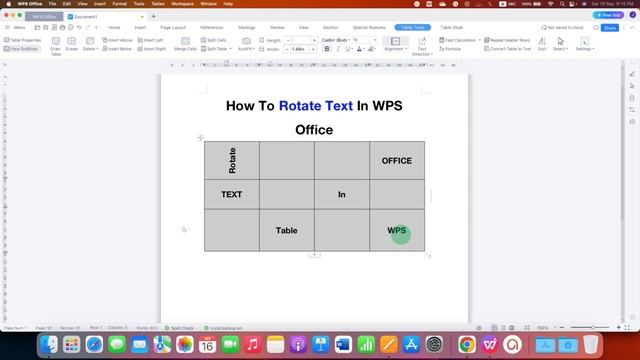Open Table Properties
This screenshot has width=640, height=360.
pos(22,40)
